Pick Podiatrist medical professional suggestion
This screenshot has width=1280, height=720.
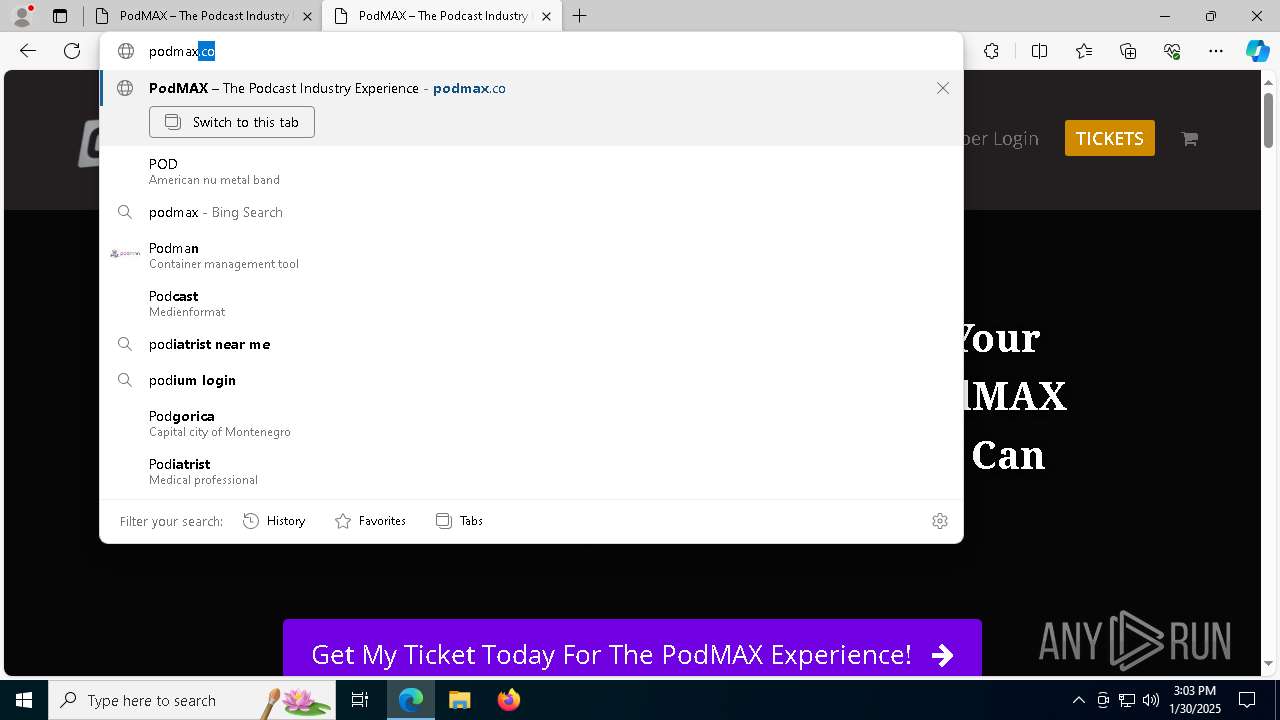point(531,471)
